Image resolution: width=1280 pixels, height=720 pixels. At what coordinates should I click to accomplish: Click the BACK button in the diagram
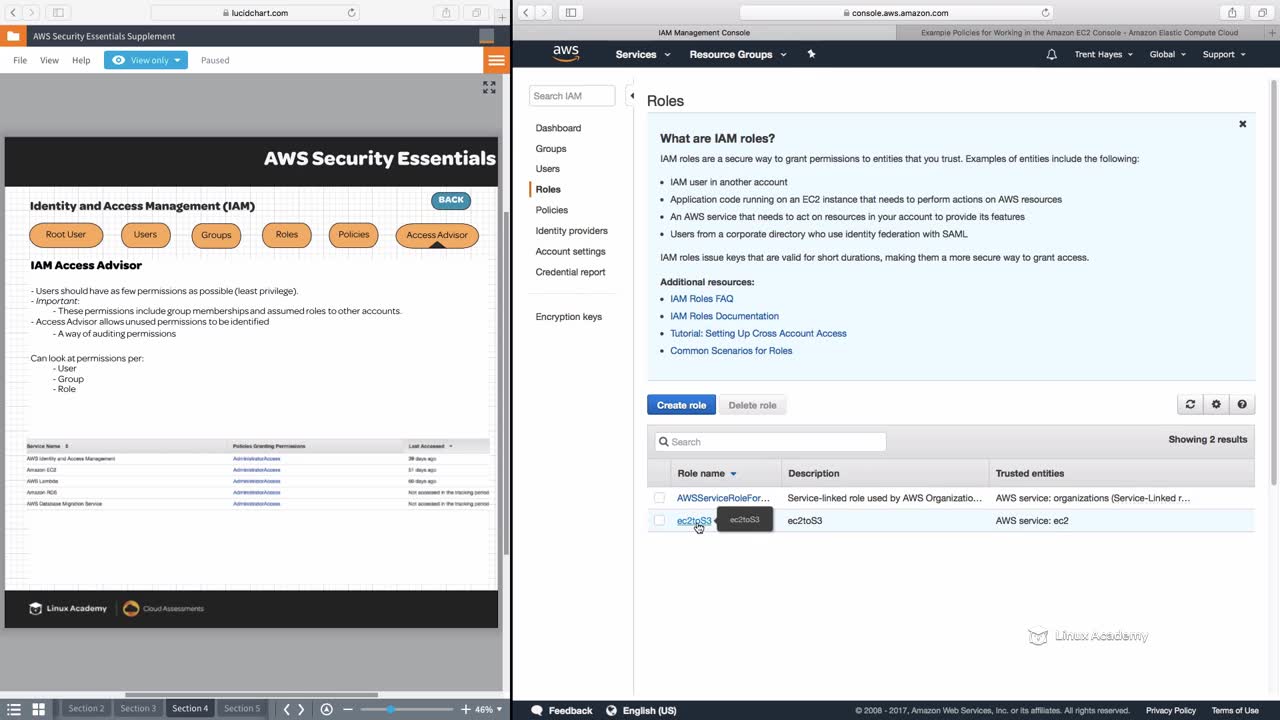click(x=451, y=200)
